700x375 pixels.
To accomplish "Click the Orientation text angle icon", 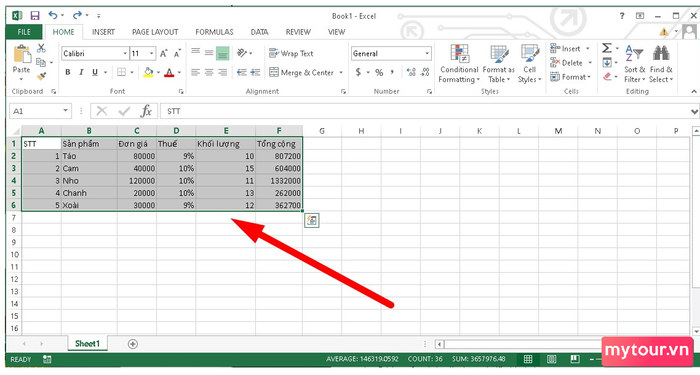I will 242,53.
